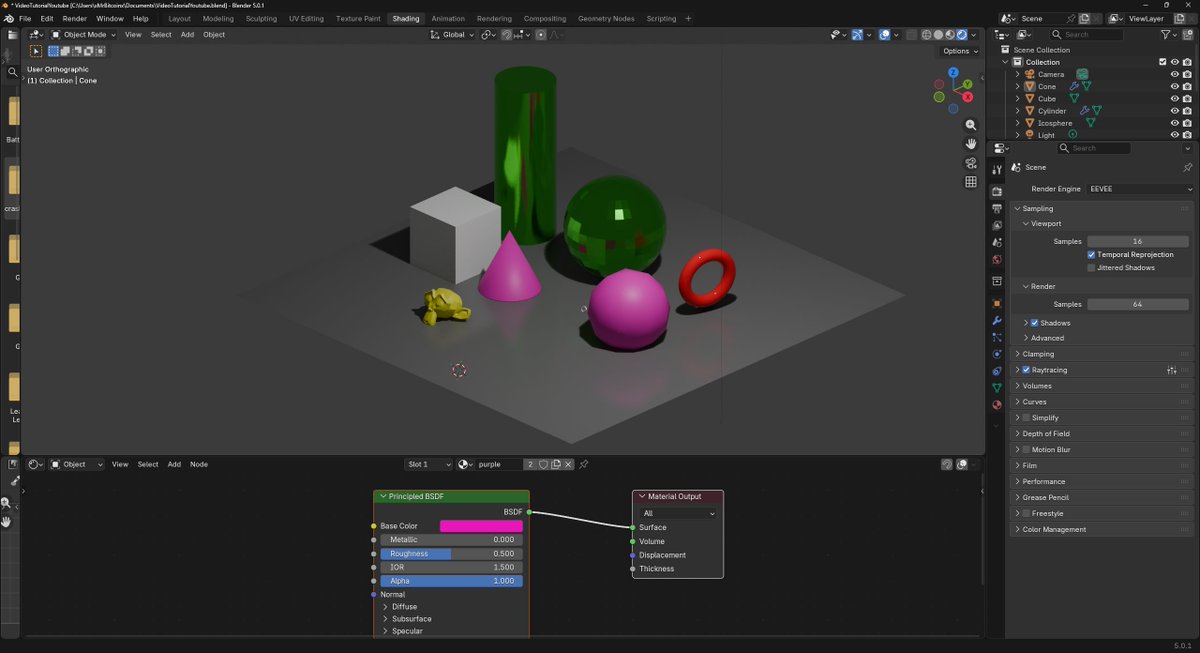
Task: Click the pan hand icon in the 3D viewport
Action: [970, 144]
